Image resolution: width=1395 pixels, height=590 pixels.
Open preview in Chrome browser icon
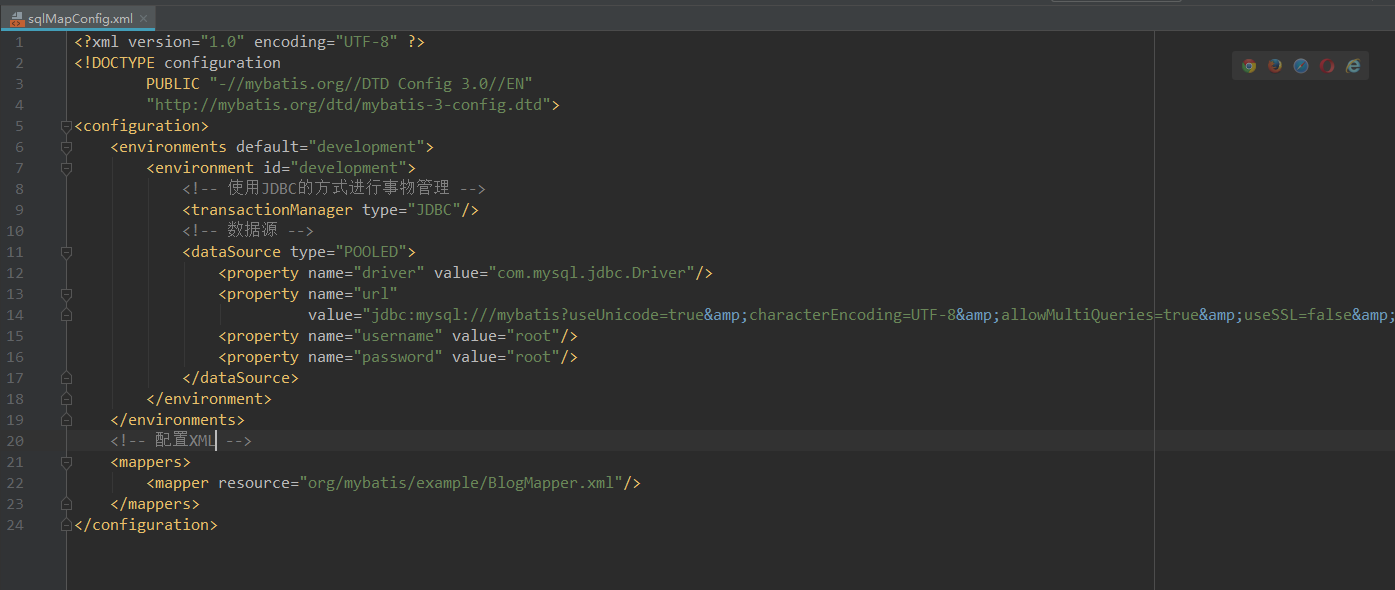pos(1249,66)
